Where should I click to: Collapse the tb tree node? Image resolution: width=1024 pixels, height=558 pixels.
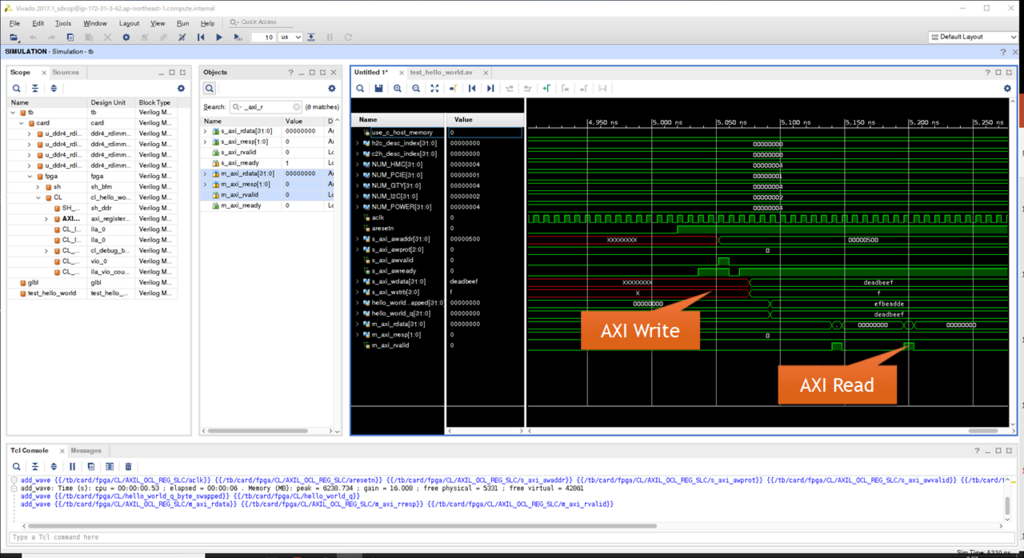pyautogui.click(x=13, y=112)
